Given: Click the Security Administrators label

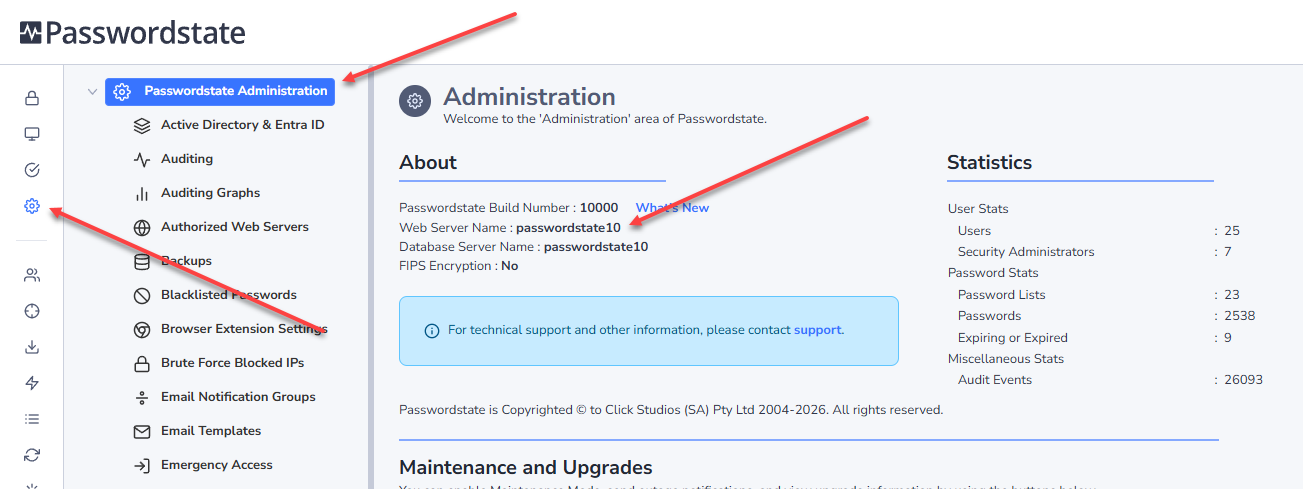Looking at the screenshot, I should click(x=1026, y=252).
